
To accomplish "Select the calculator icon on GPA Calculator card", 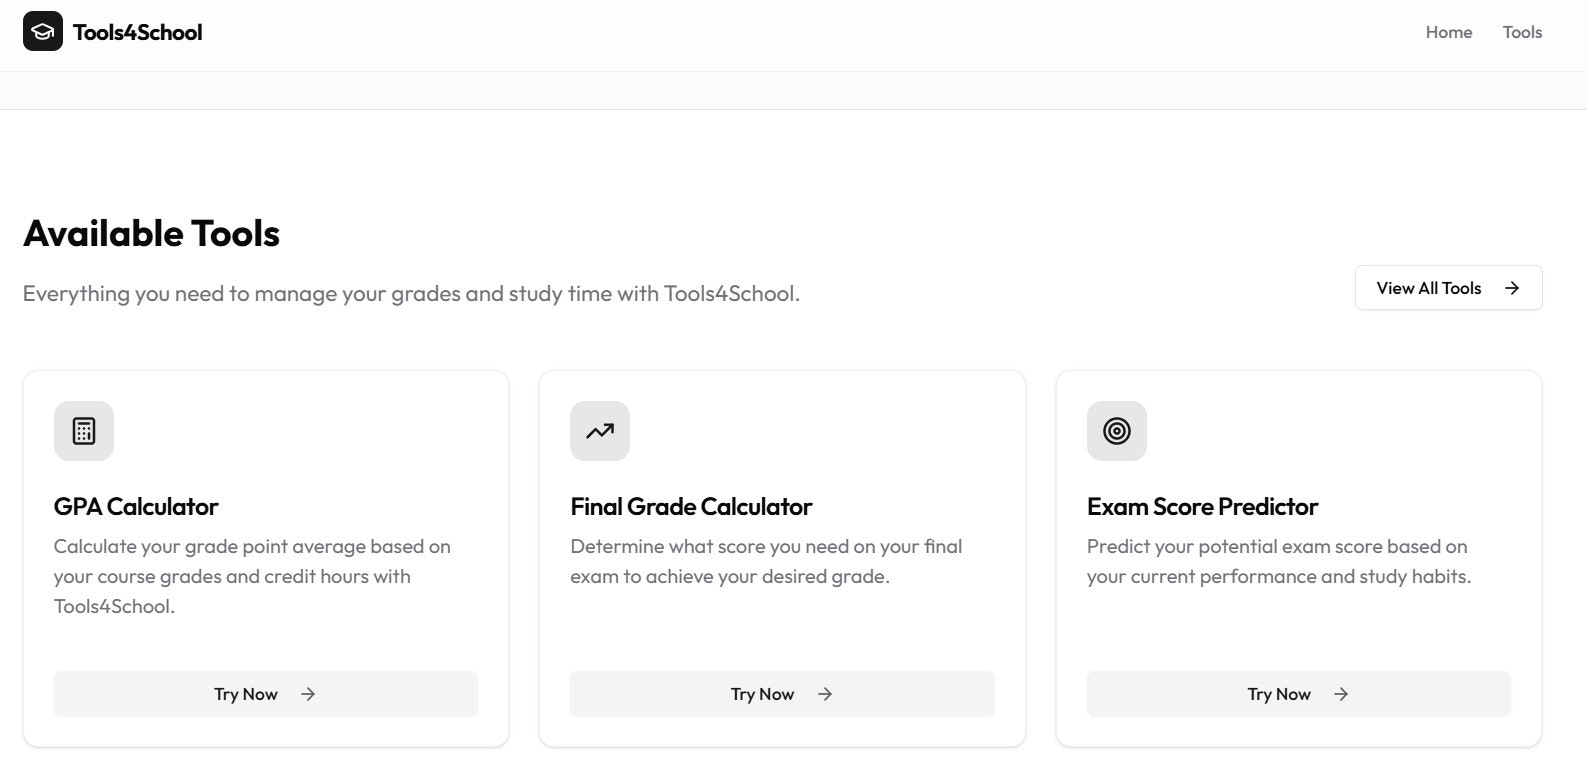I will pos(84,431).
